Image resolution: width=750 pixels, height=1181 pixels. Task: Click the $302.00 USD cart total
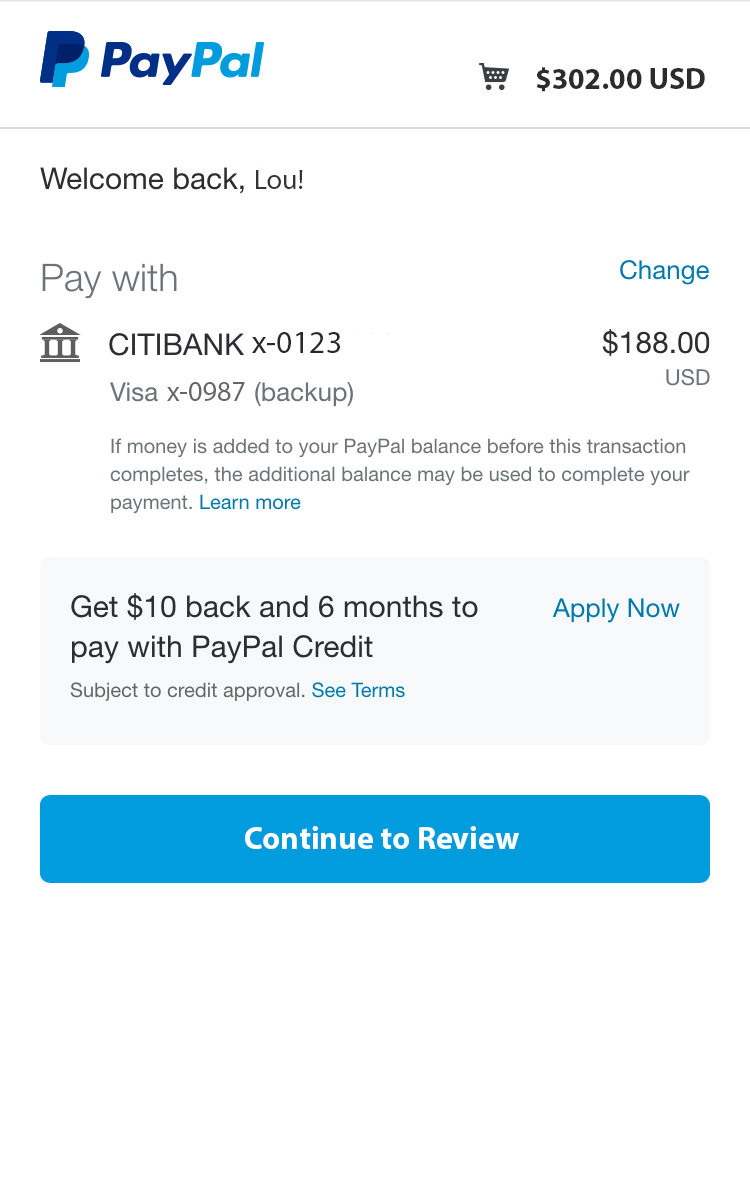(620, 79)
